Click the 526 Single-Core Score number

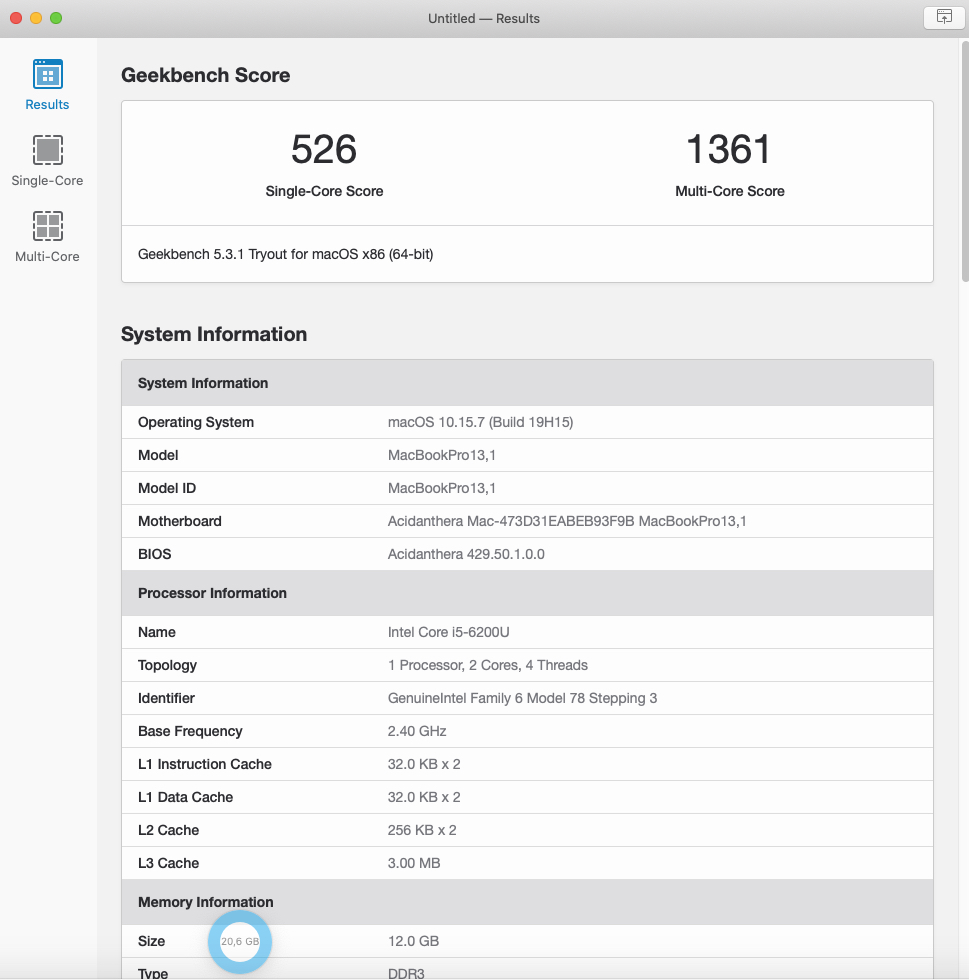point(324,150)
